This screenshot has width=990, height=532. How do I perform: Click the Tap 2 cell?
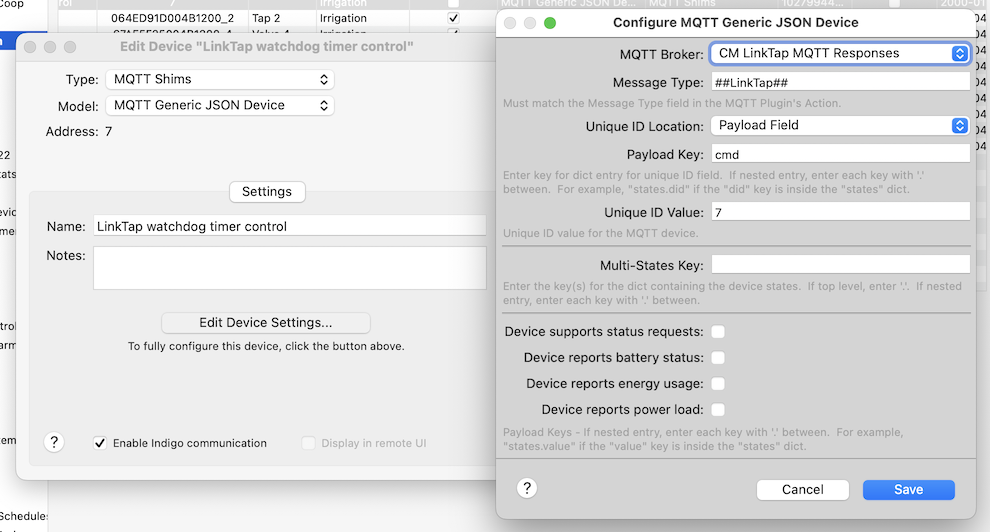point(266,18)
